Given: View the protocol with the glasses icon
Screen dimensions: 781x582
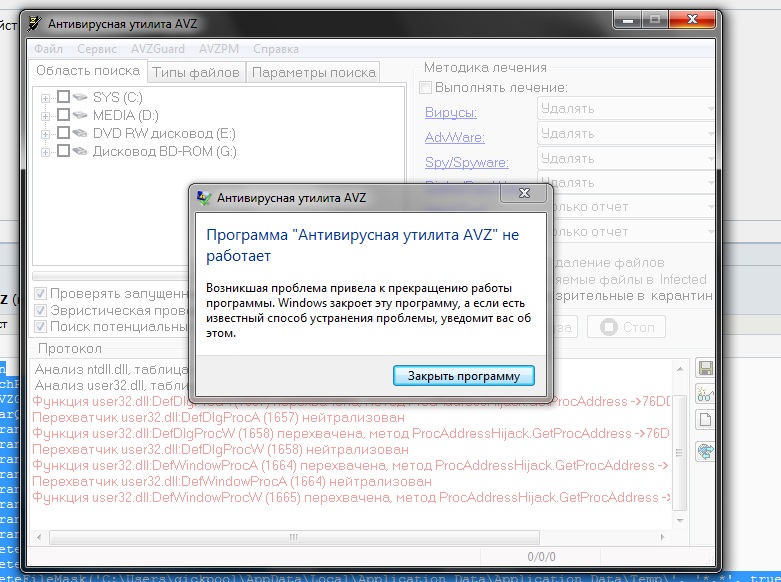Looking at the screenshot, I should click(x=706, y=394).
